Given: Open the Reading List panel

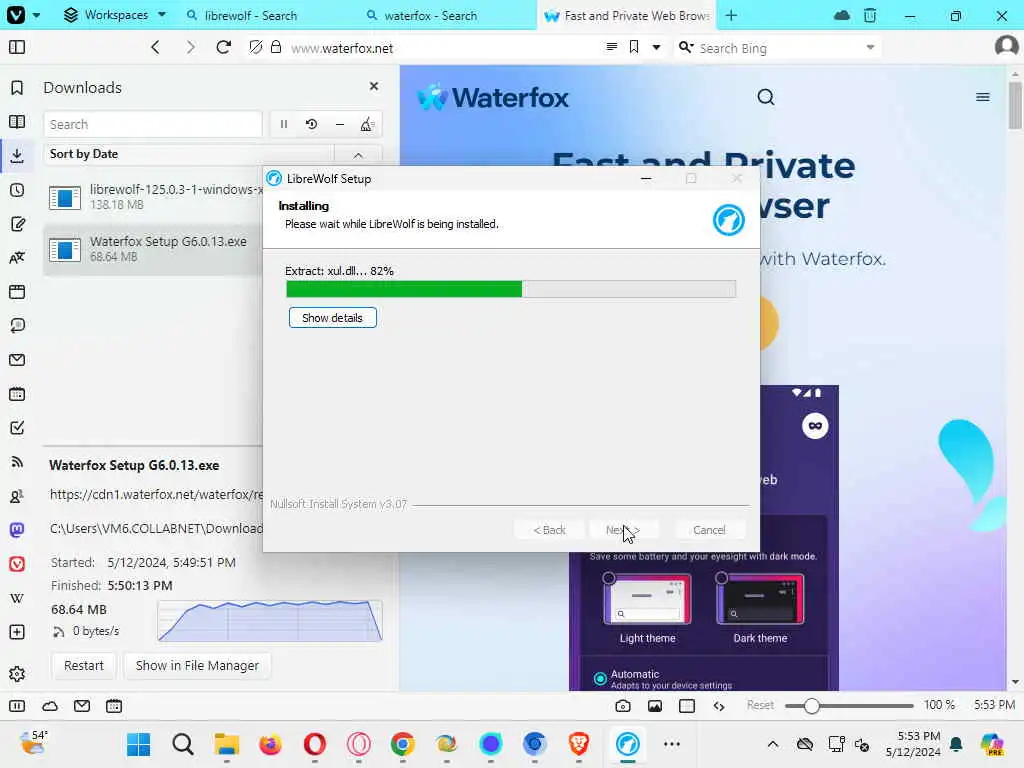Looking at the screenshot, I should pyautogui.click(x=17, y=122).
